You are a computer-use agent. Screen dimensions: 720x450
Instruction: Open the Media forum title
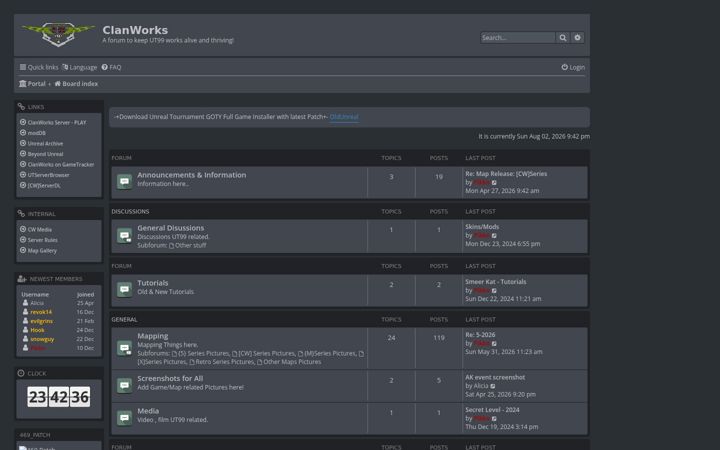point(148,411)
